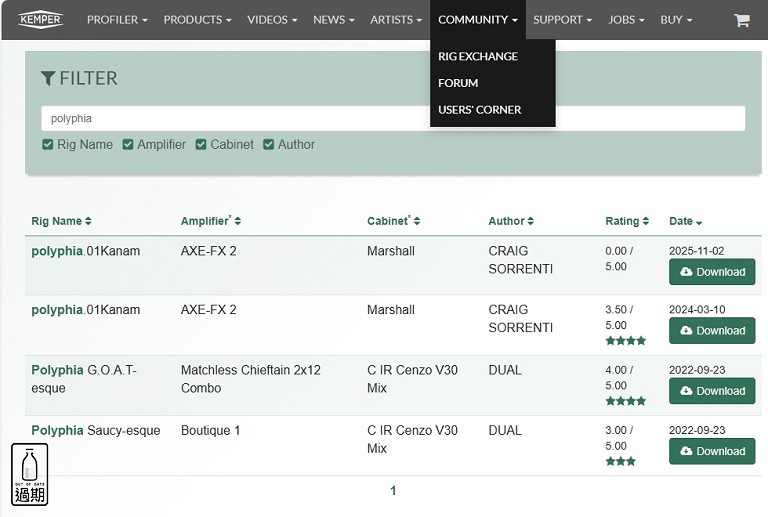Download the Polyphia G.O.A.T-esque rig
Viewport: 768px width, 517px height.
pos(712,391)
